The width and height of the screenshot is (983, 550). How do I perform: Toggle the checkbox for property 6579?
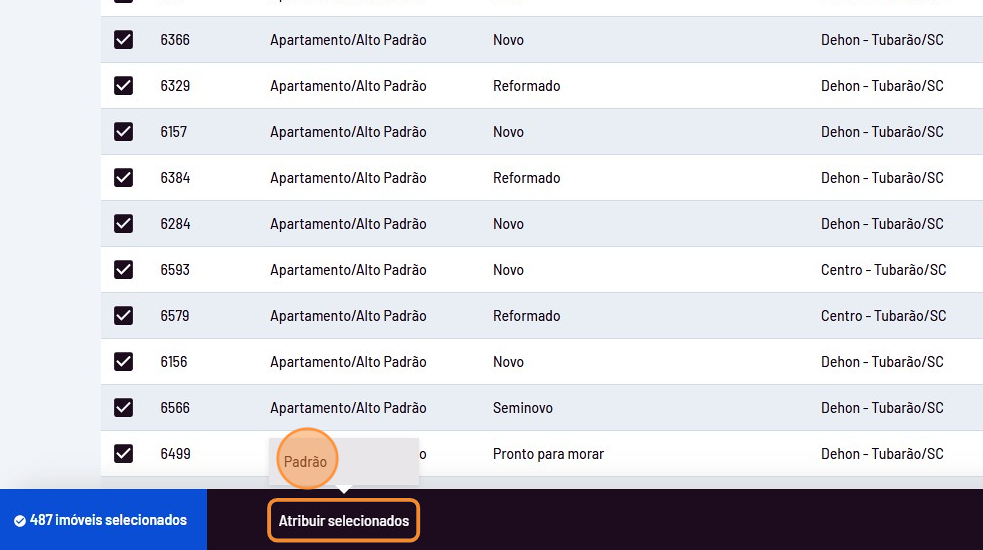click(123, 316)
